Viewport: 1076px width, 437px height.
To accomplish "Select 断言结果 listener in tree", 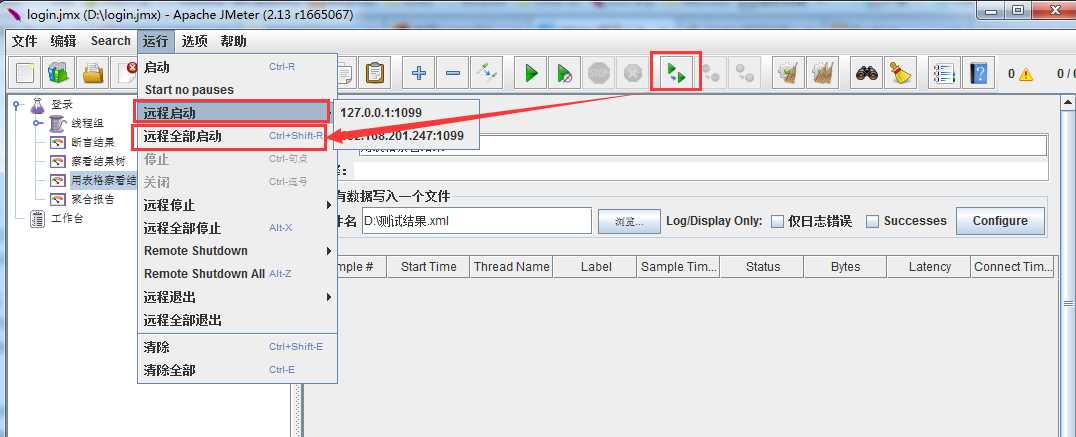I will [93, 143].
